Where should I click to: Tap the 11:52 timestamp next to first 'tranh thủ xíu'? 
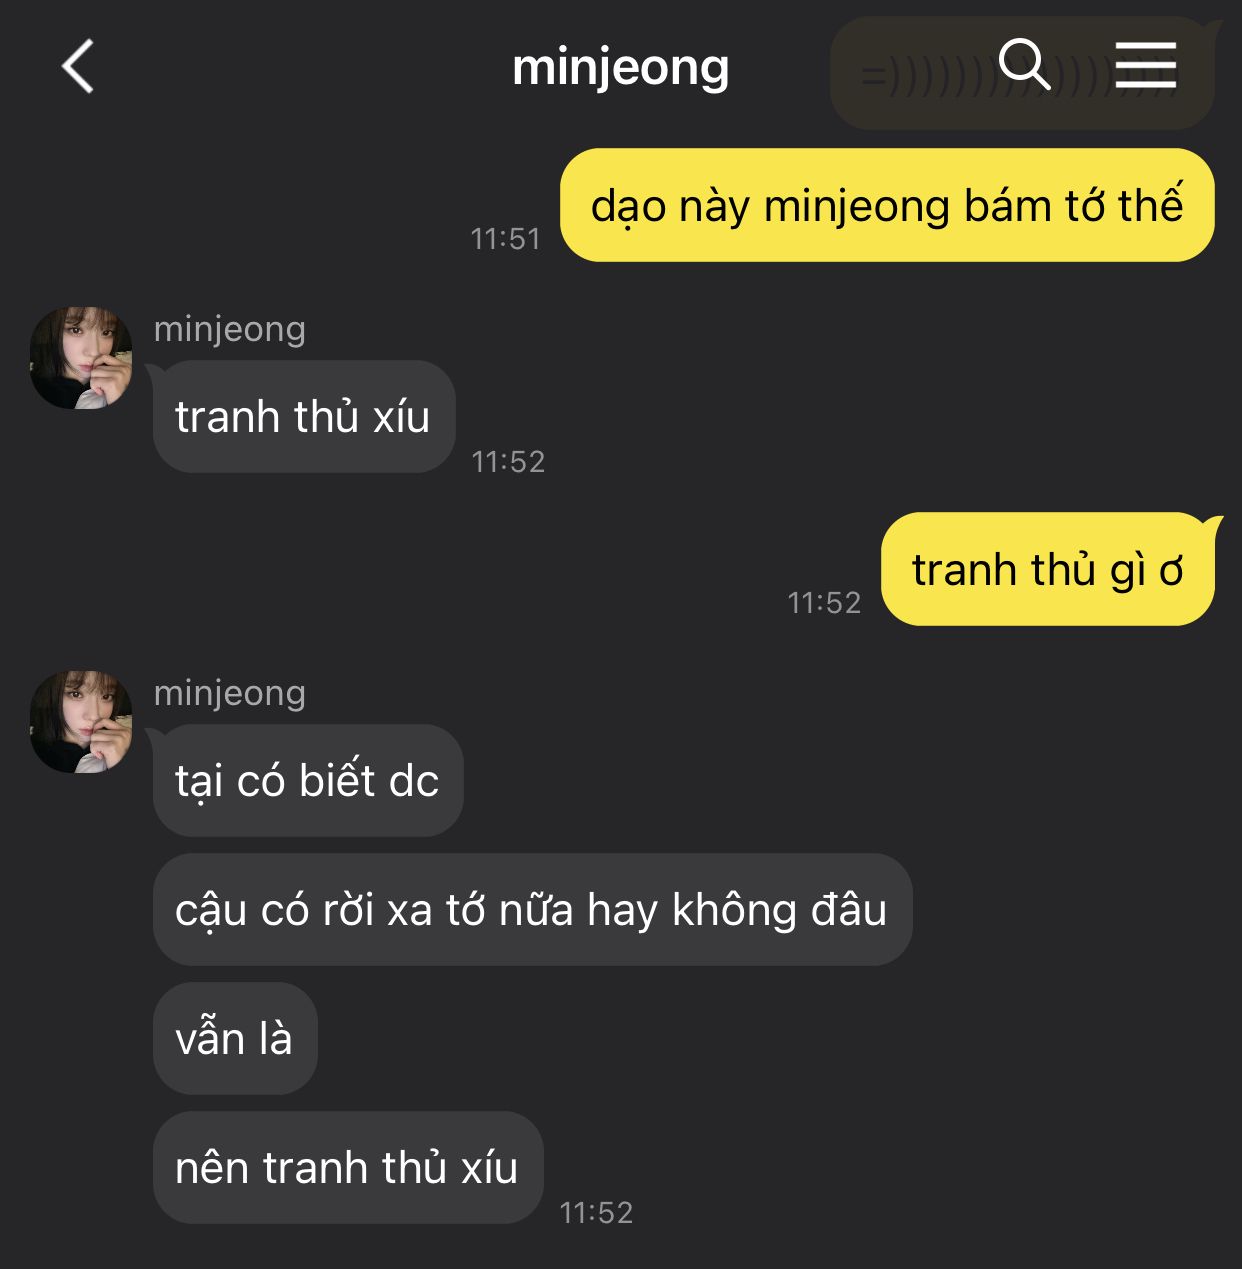click(x=508, y=462)
